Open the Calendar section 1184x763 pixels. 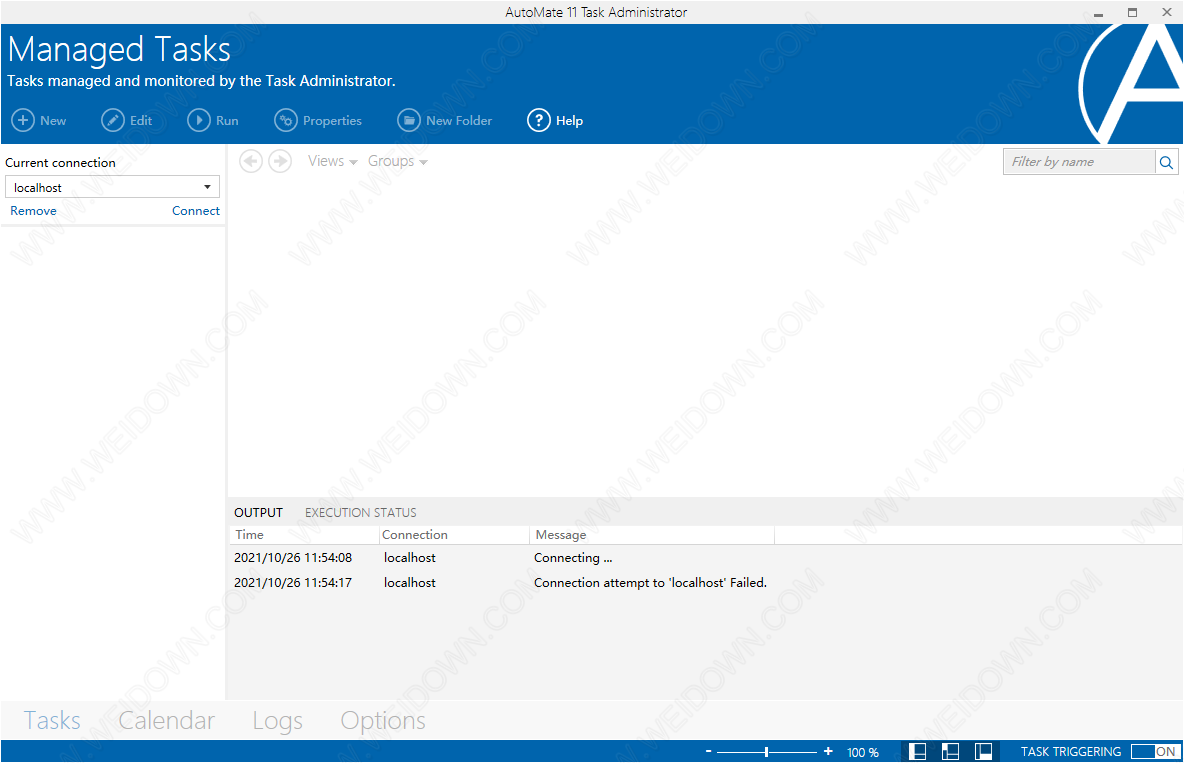tap(166, 721)
